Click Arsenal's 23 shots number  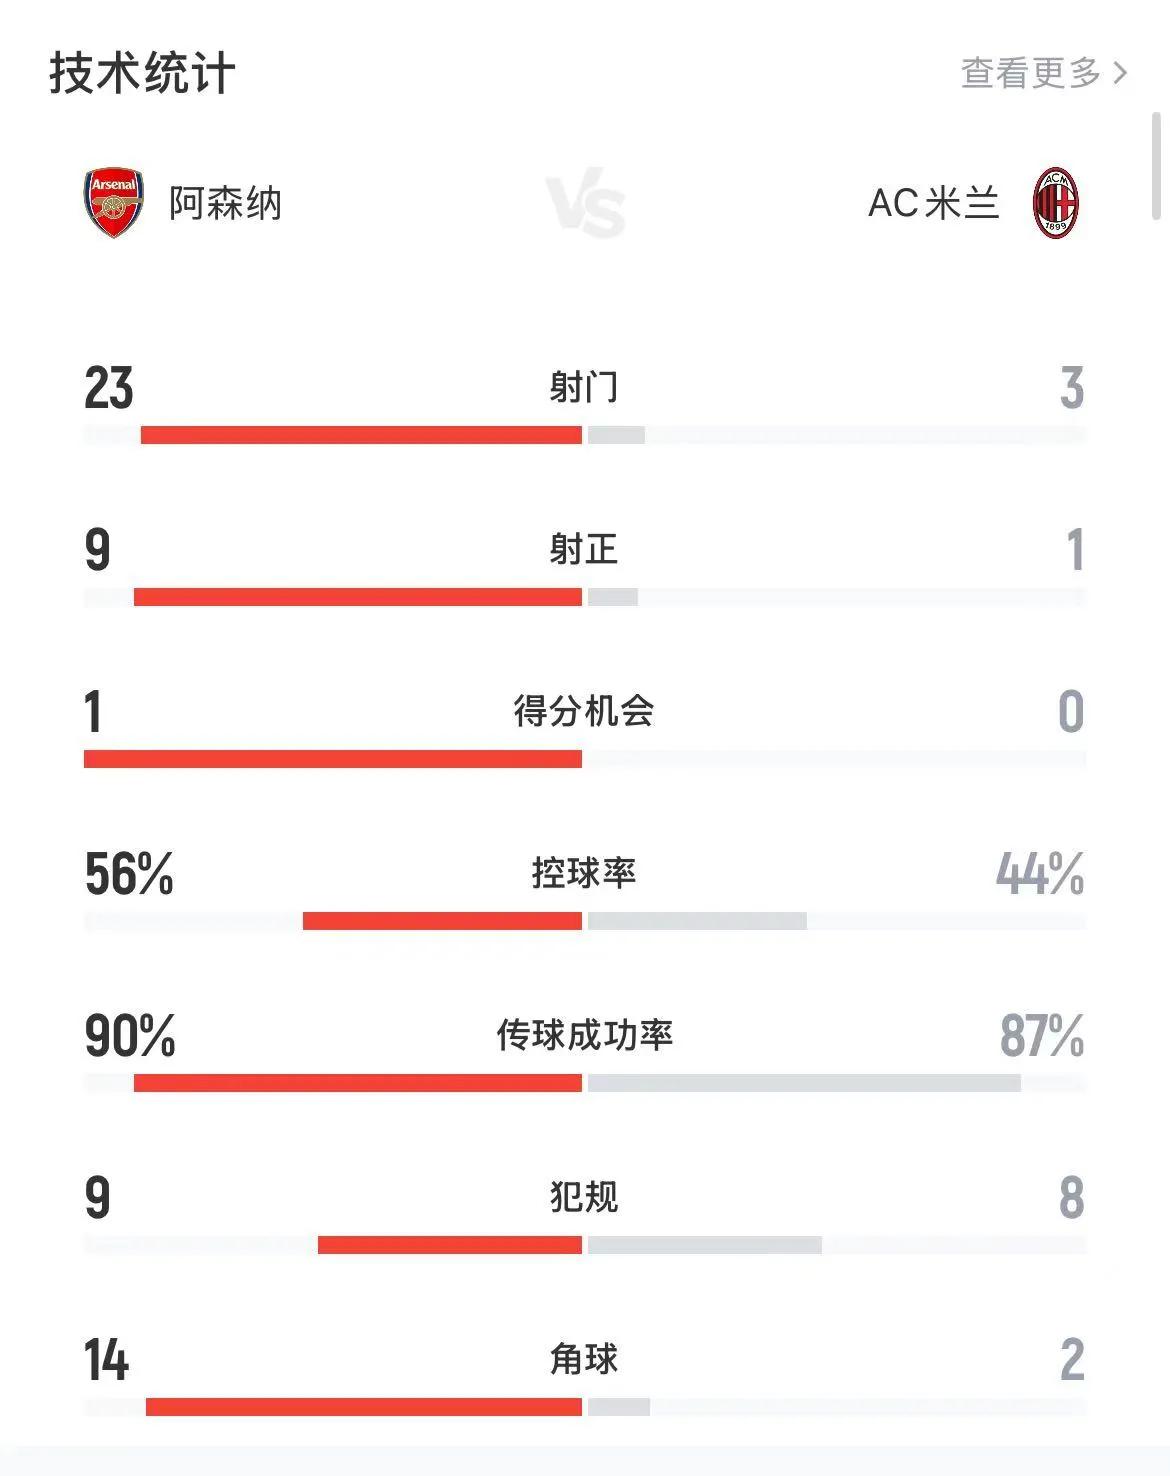pos(109,388)
